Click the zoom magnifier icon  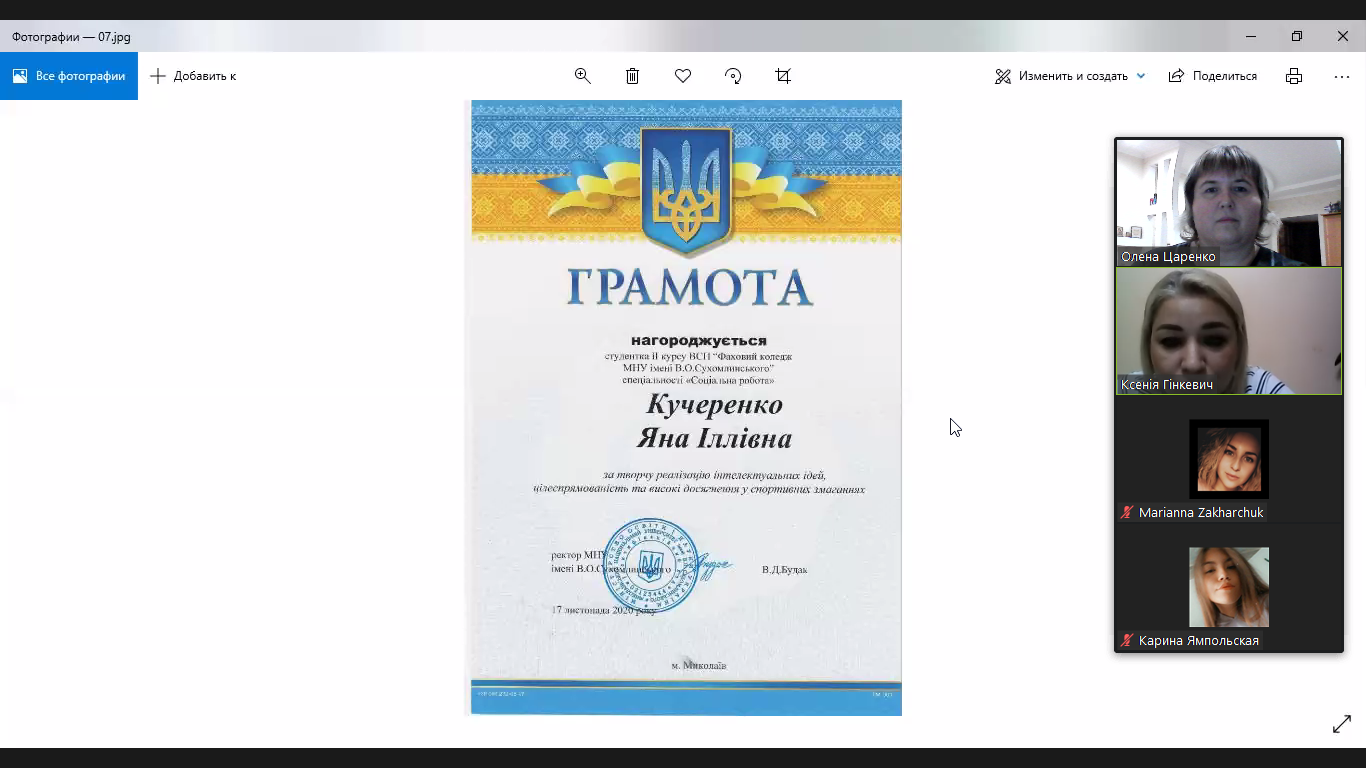click(x=583, y=76)
